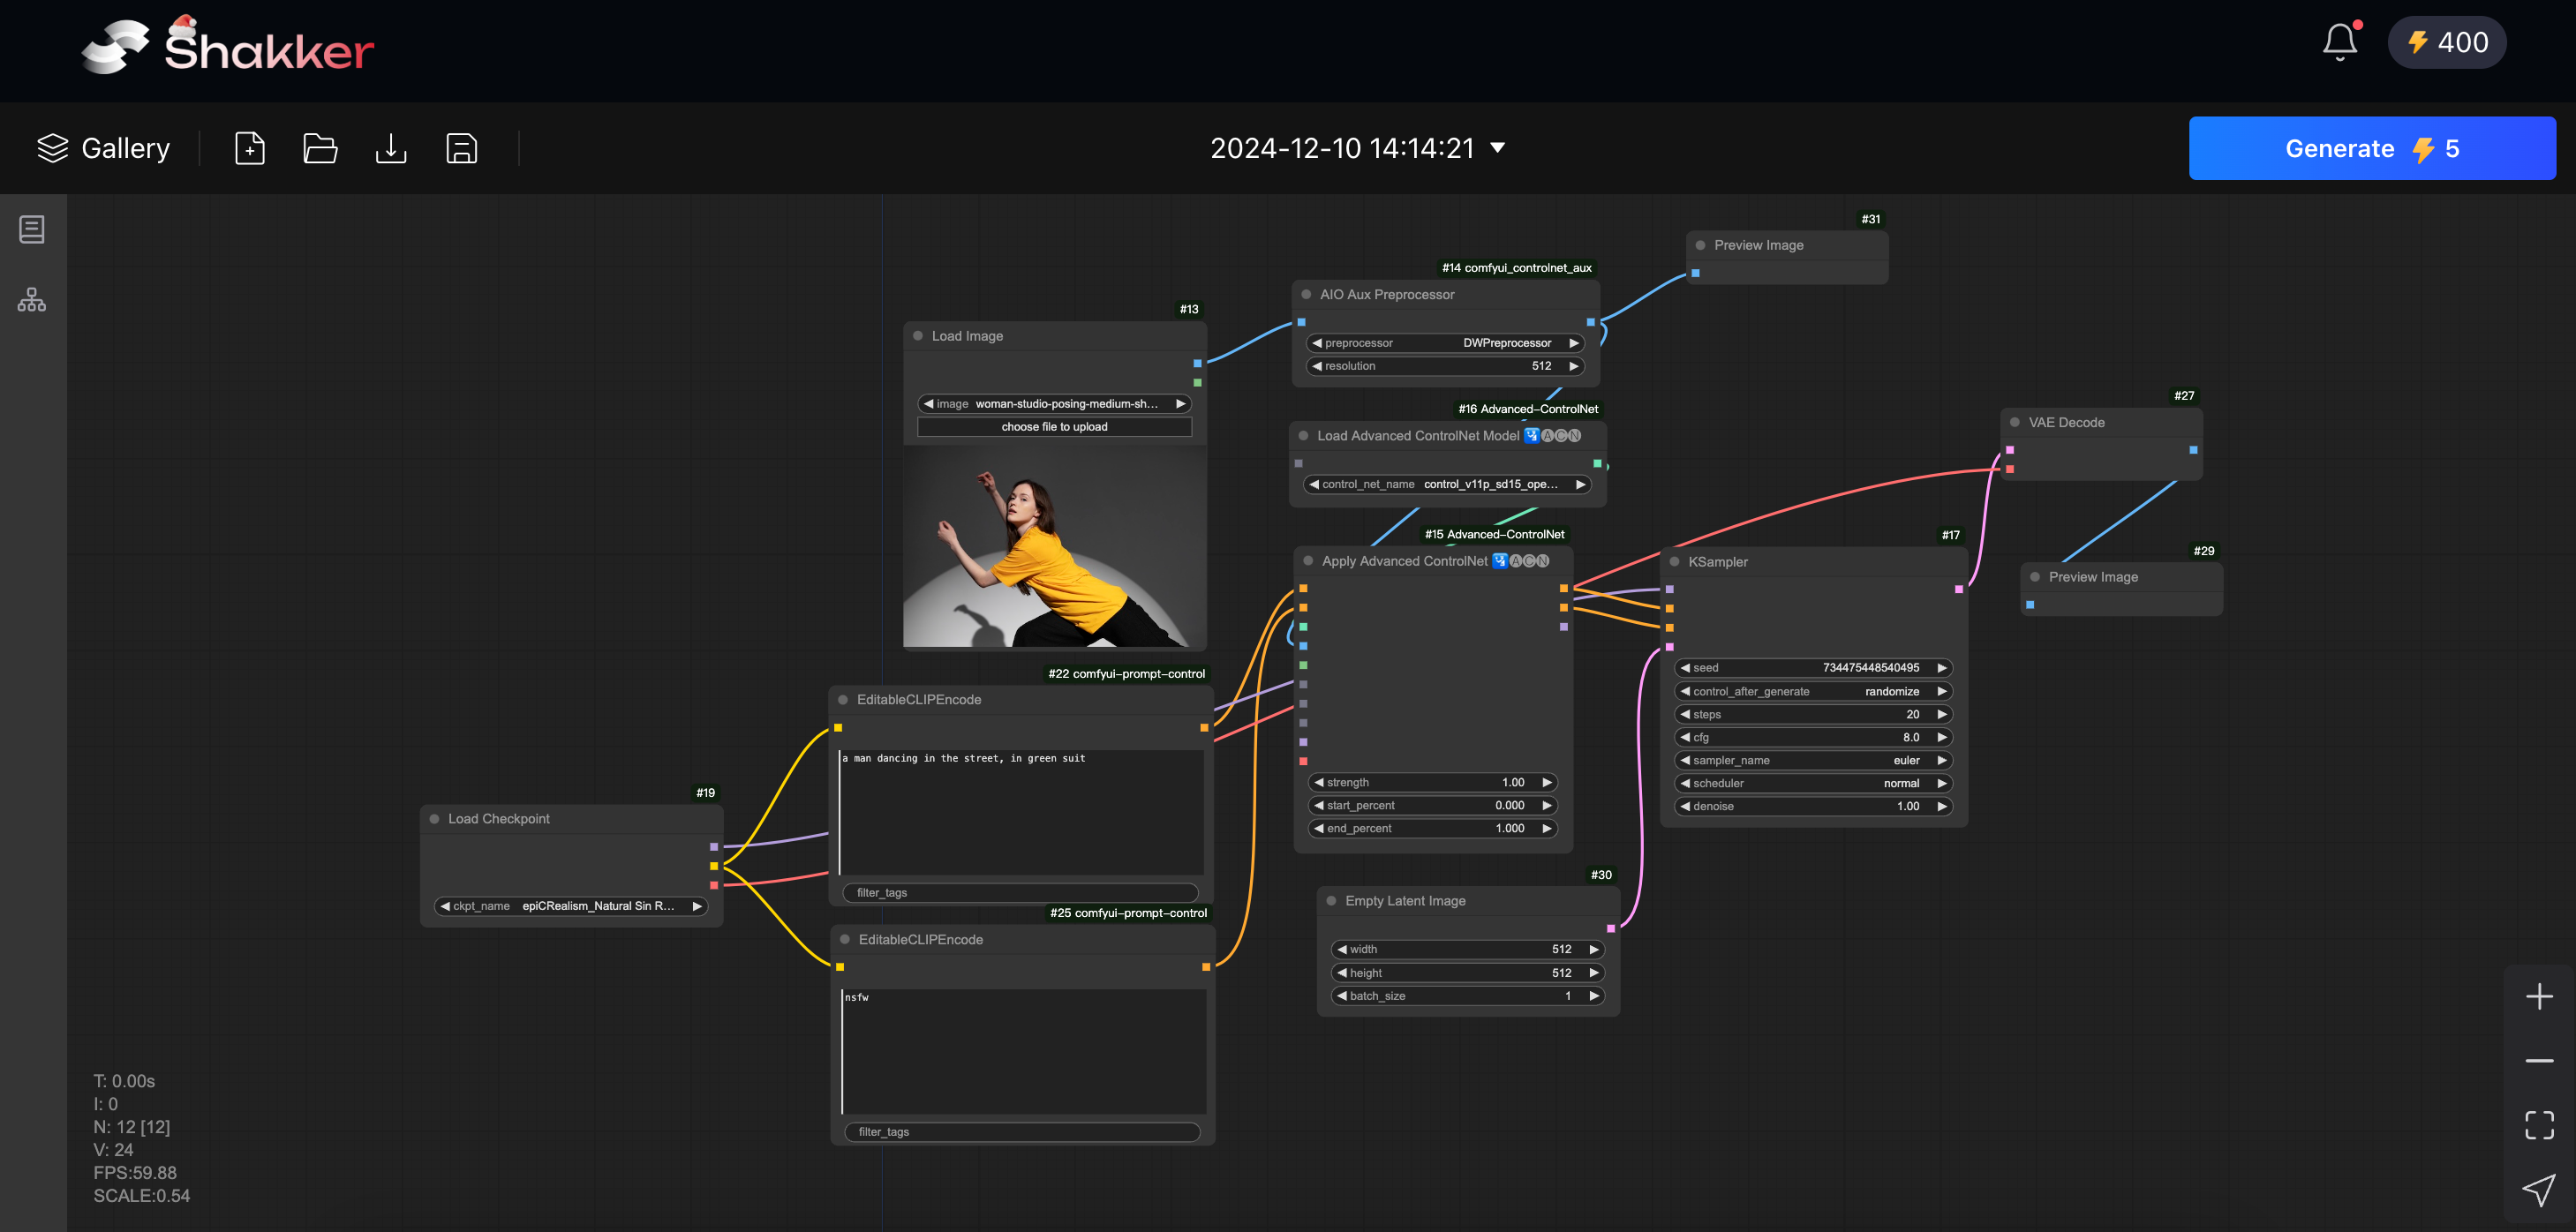The image size is (2576, 1232).
Task: Open the timestamp dropdown next to the date
Action: click(1497, 147)
